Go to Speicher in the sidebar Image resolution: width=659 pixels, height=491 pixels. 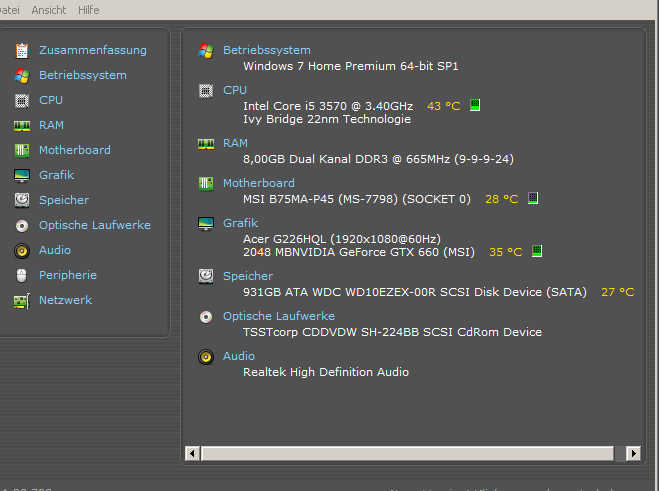point(64,200)
